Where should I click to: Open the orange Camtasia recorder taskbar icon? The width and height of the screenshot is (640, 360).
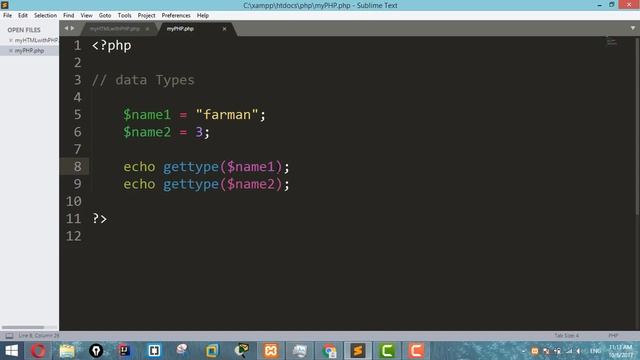click(416, 351)
